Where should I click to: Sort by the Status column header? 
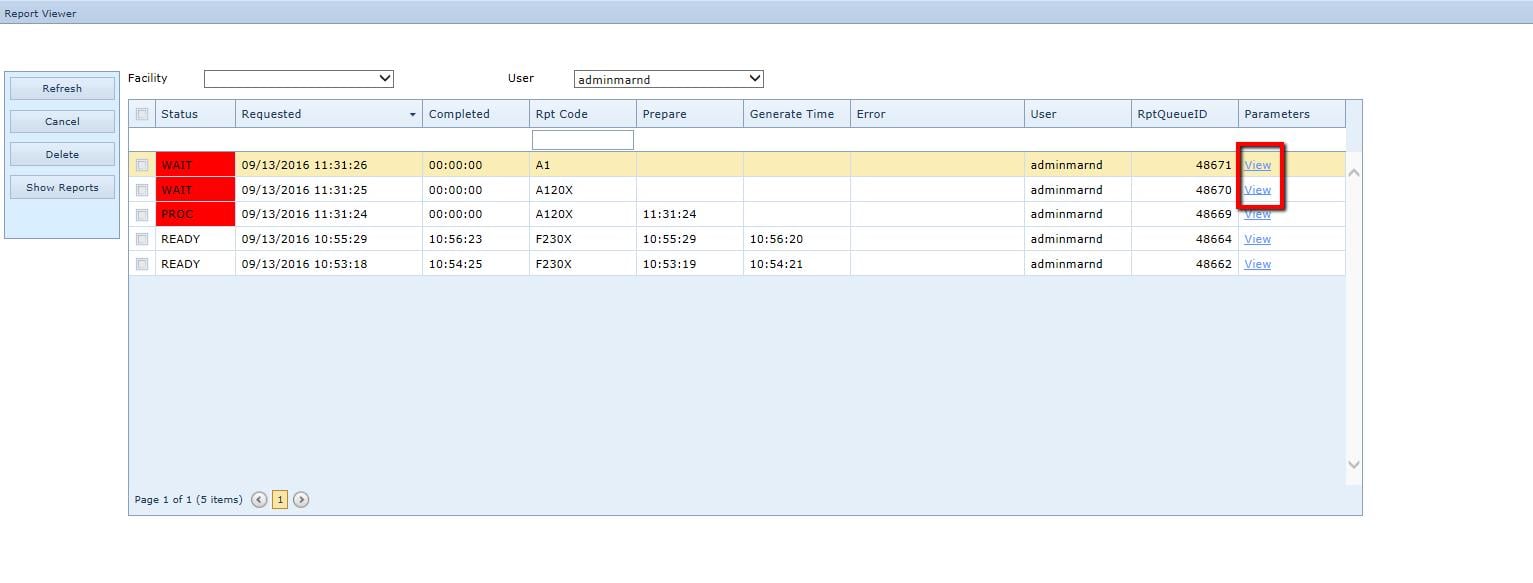coord(195,114)
